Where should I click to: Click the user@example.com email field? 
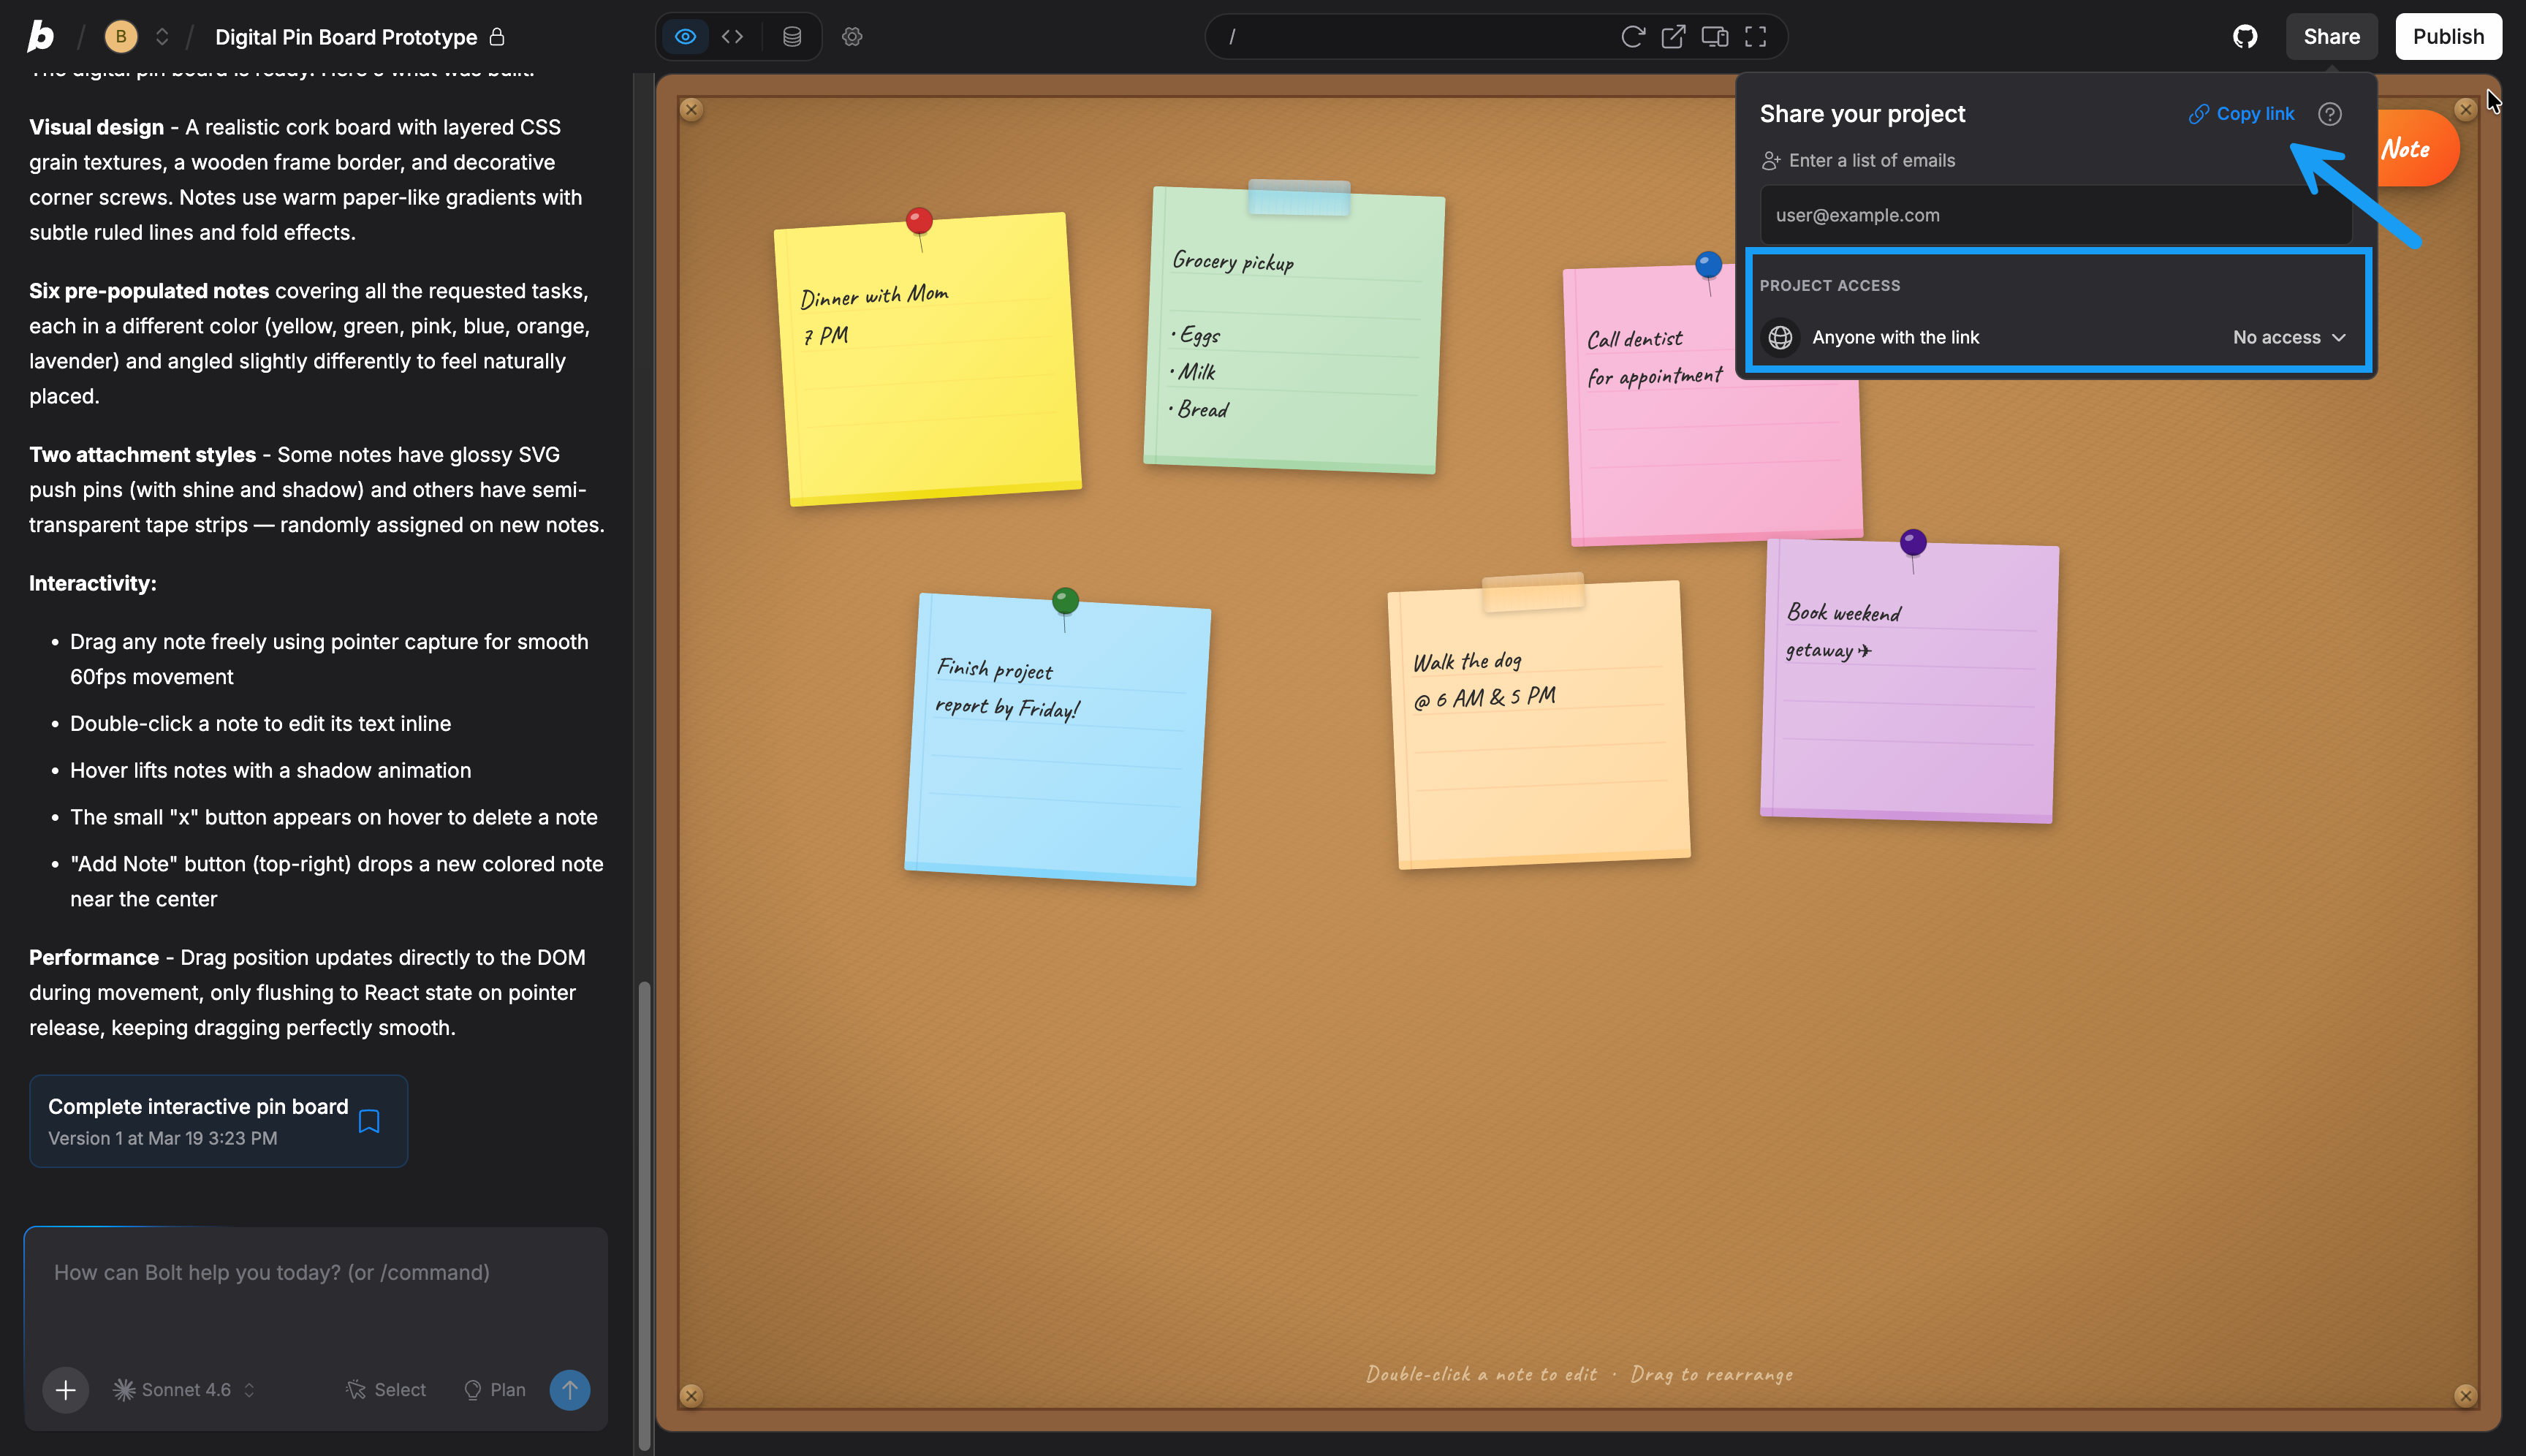[x=2055, y=215]
